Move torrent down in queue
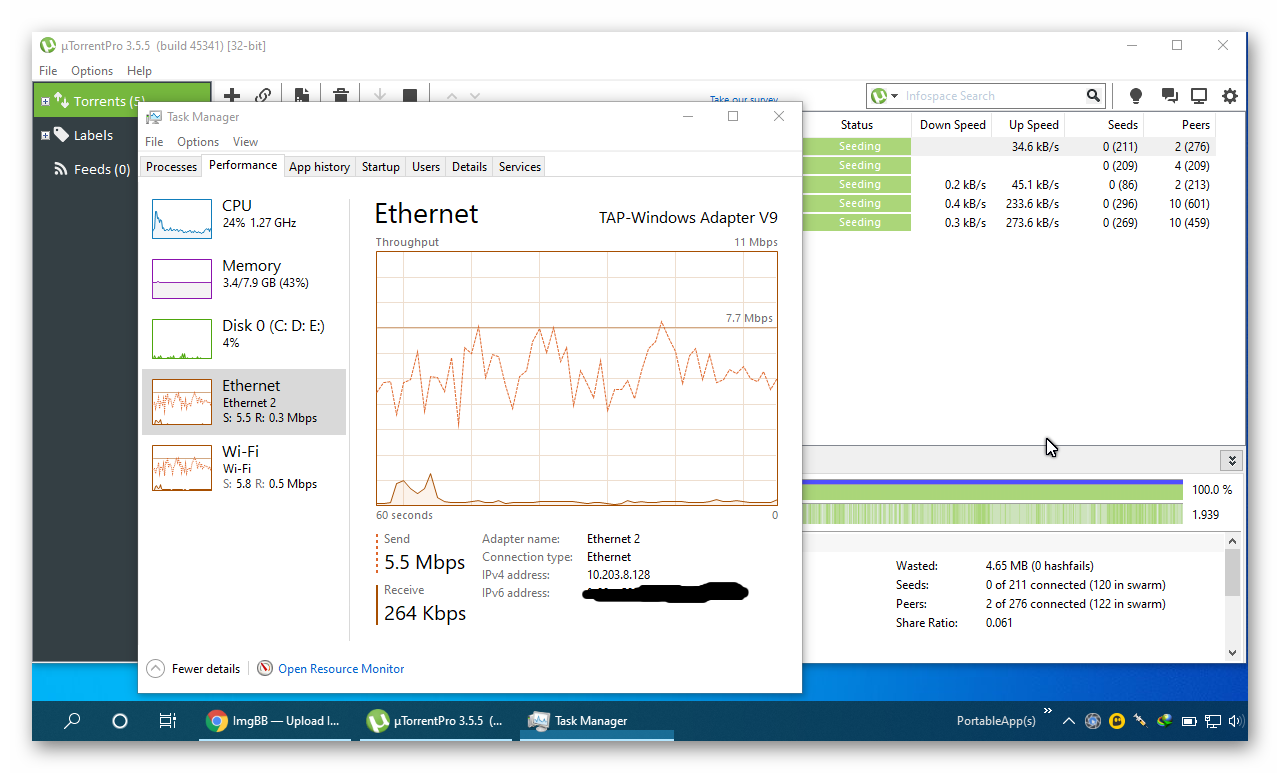The image size is (1280, 773). (475, 96)
